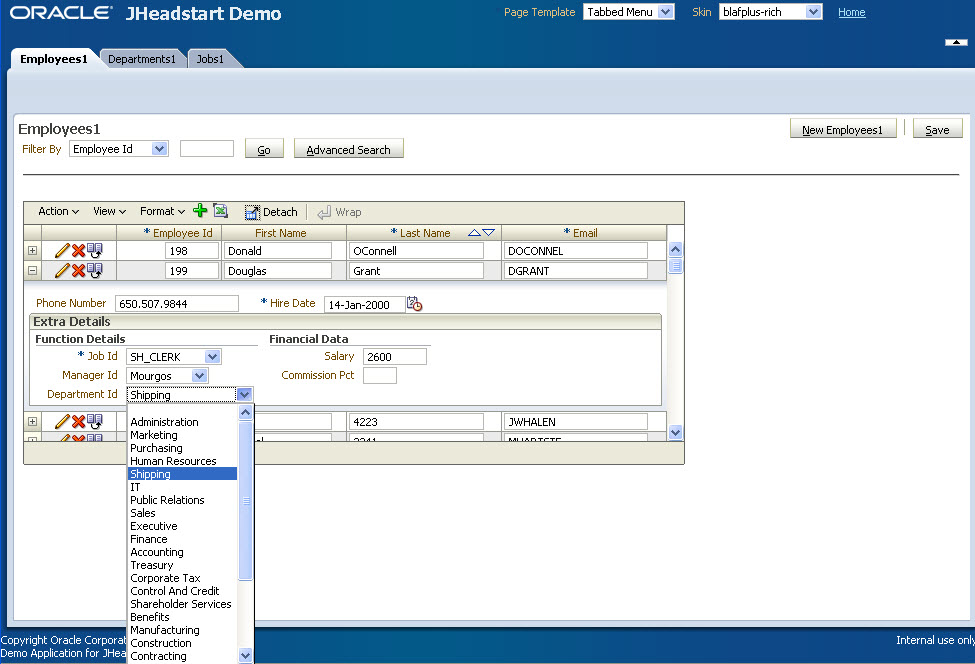Select Treasury in department list
This screenshot has height=664, width=975.
click(182, 565)
